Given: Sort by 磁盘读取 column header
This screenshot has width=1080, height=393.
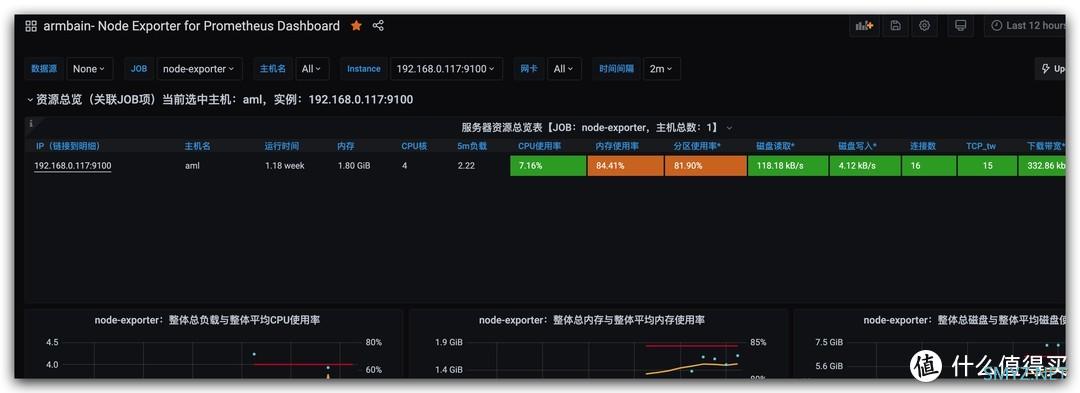Looking at the screenshot, I should [776, 146].
